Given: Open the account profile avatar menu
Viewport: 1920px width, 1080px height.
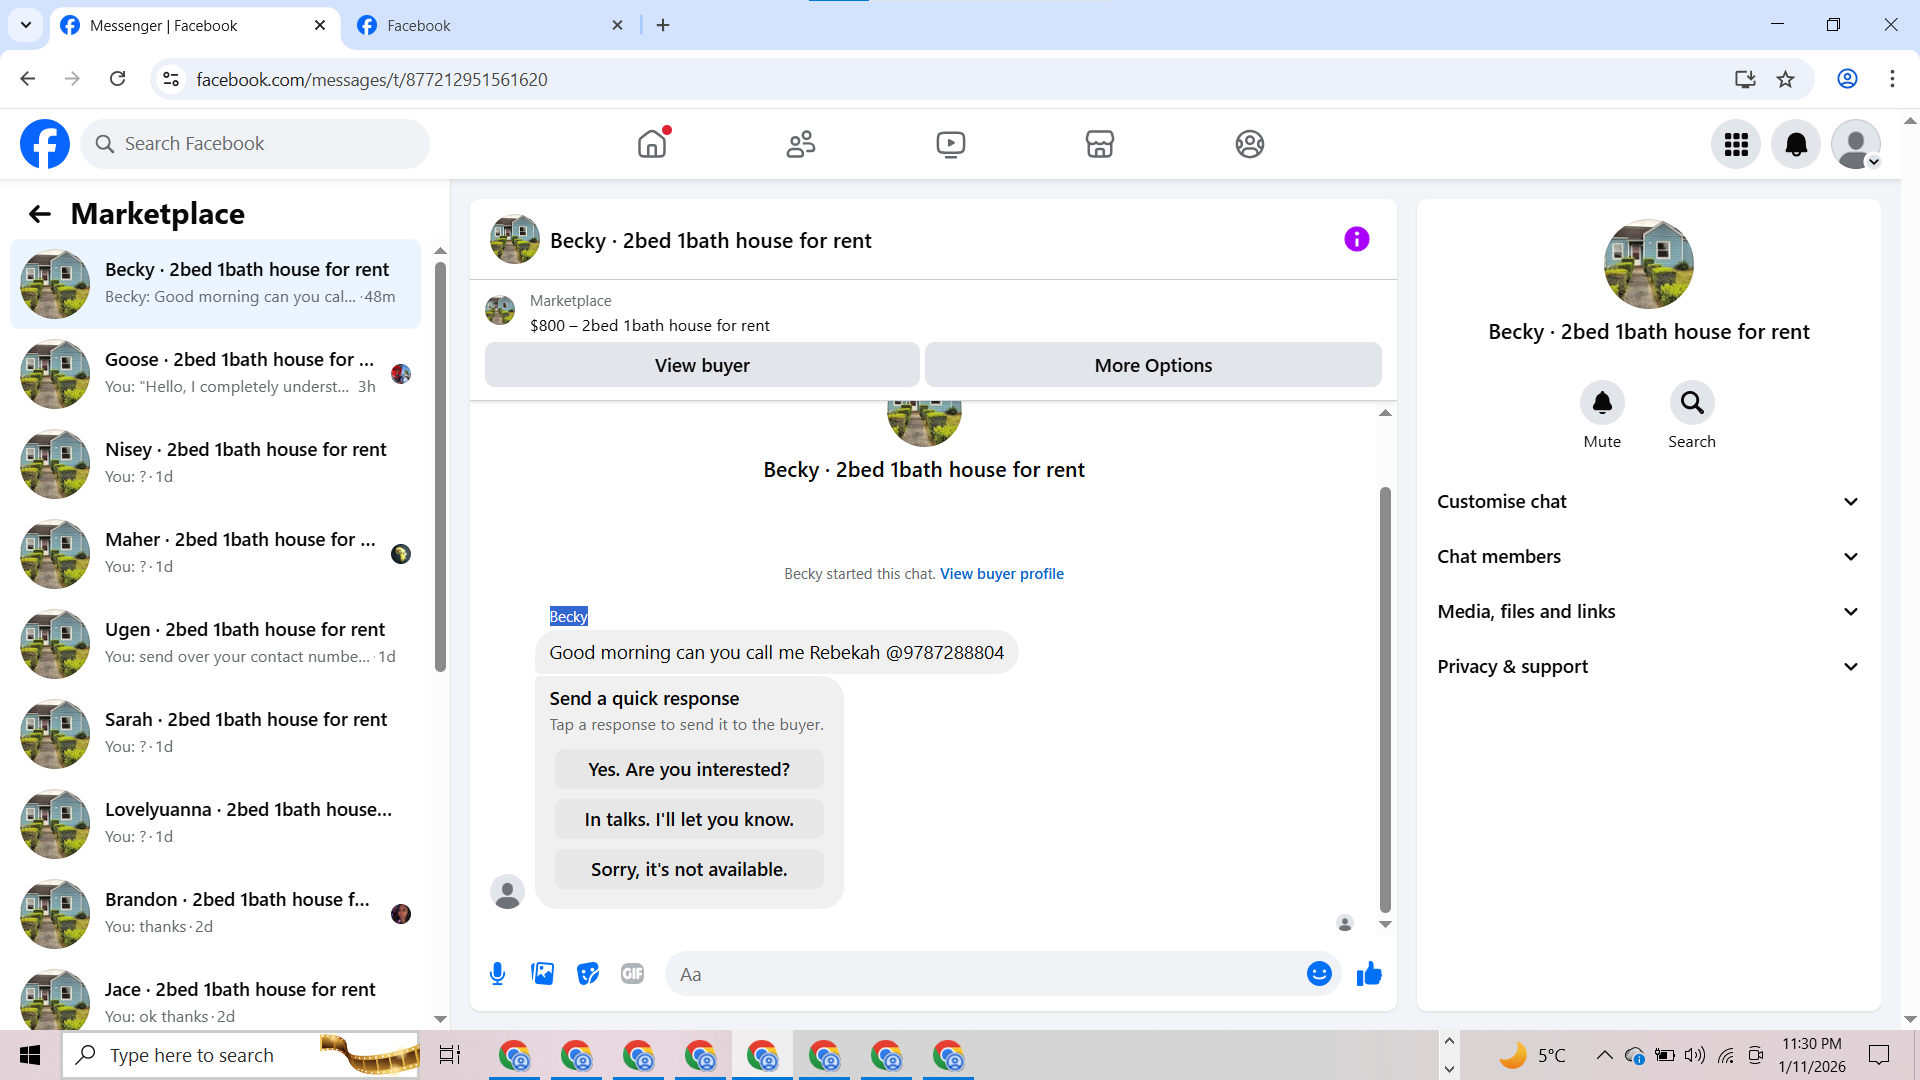Looking at the screenshot, I should 1856,144.
